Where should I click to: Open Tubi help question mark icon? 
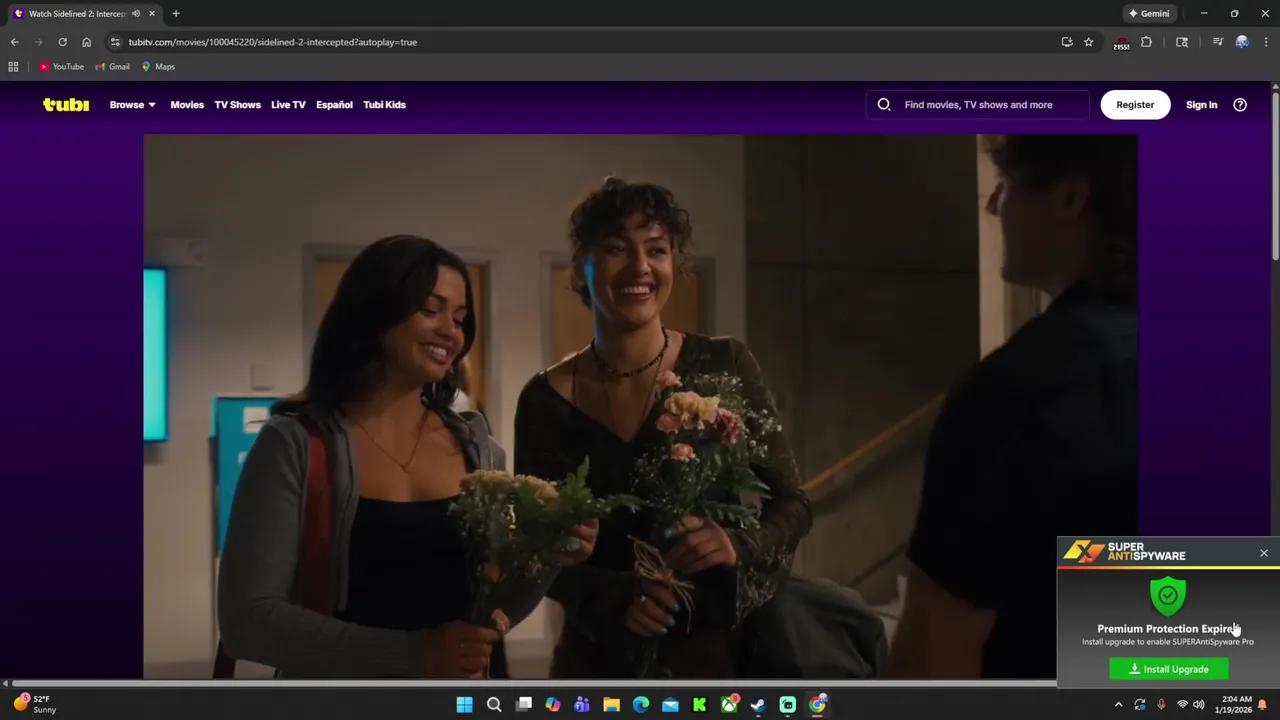[1240, 104]
